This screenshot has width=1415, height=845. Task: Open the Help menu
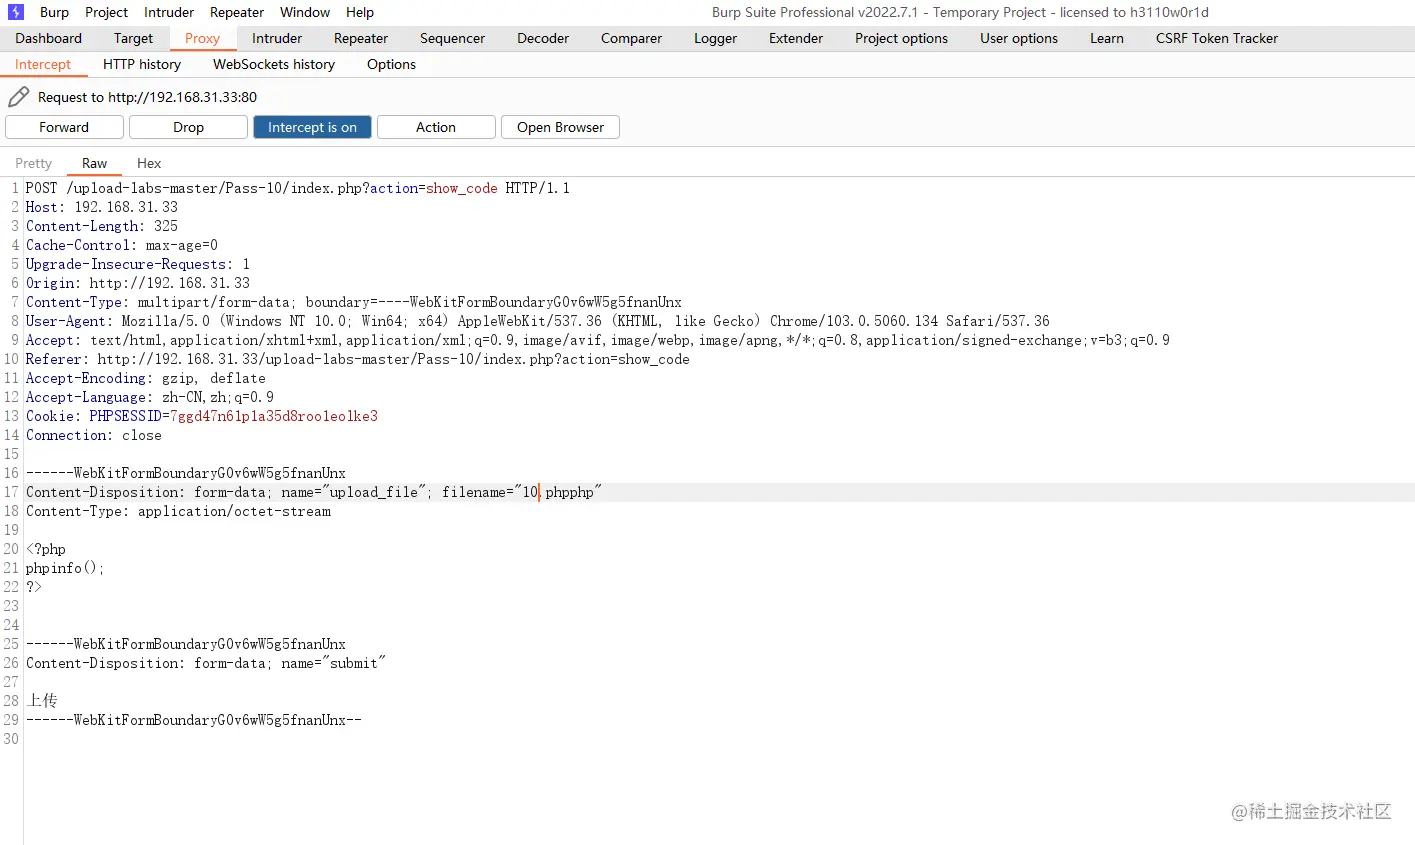click(x=360, y=12)
